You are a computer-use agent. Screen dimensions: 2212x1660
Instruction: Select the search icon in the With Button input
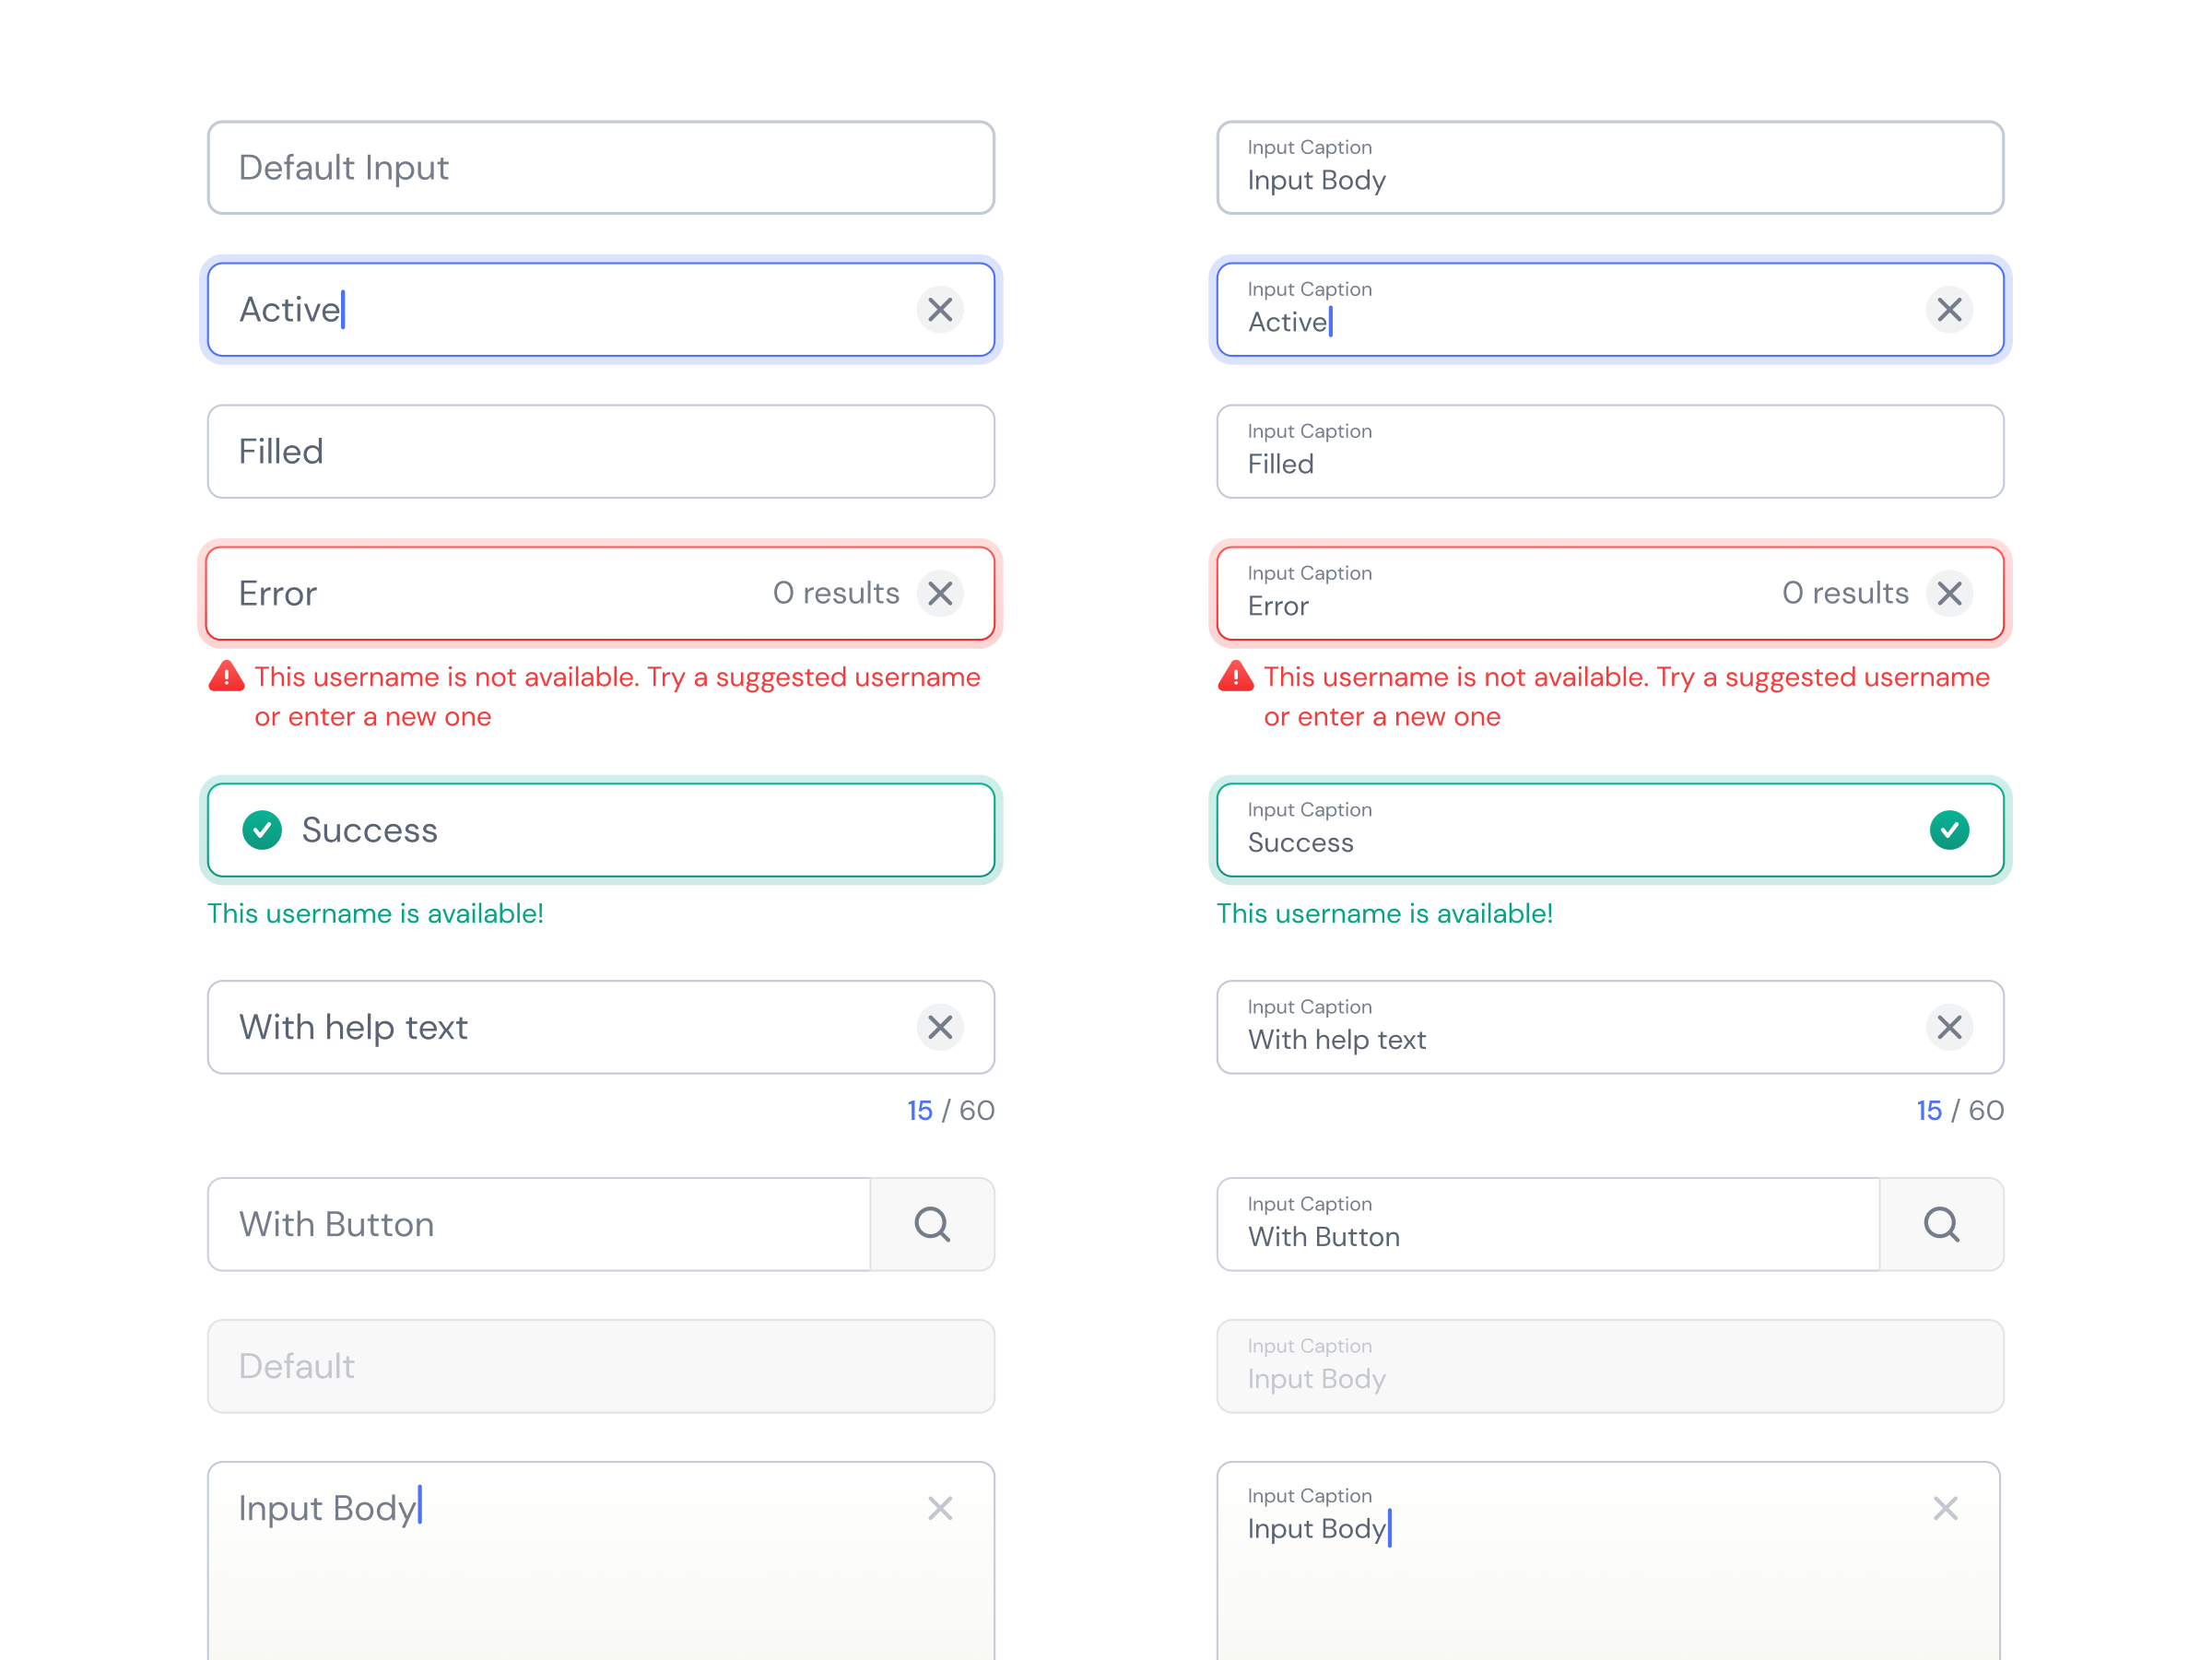(932, 1224)
